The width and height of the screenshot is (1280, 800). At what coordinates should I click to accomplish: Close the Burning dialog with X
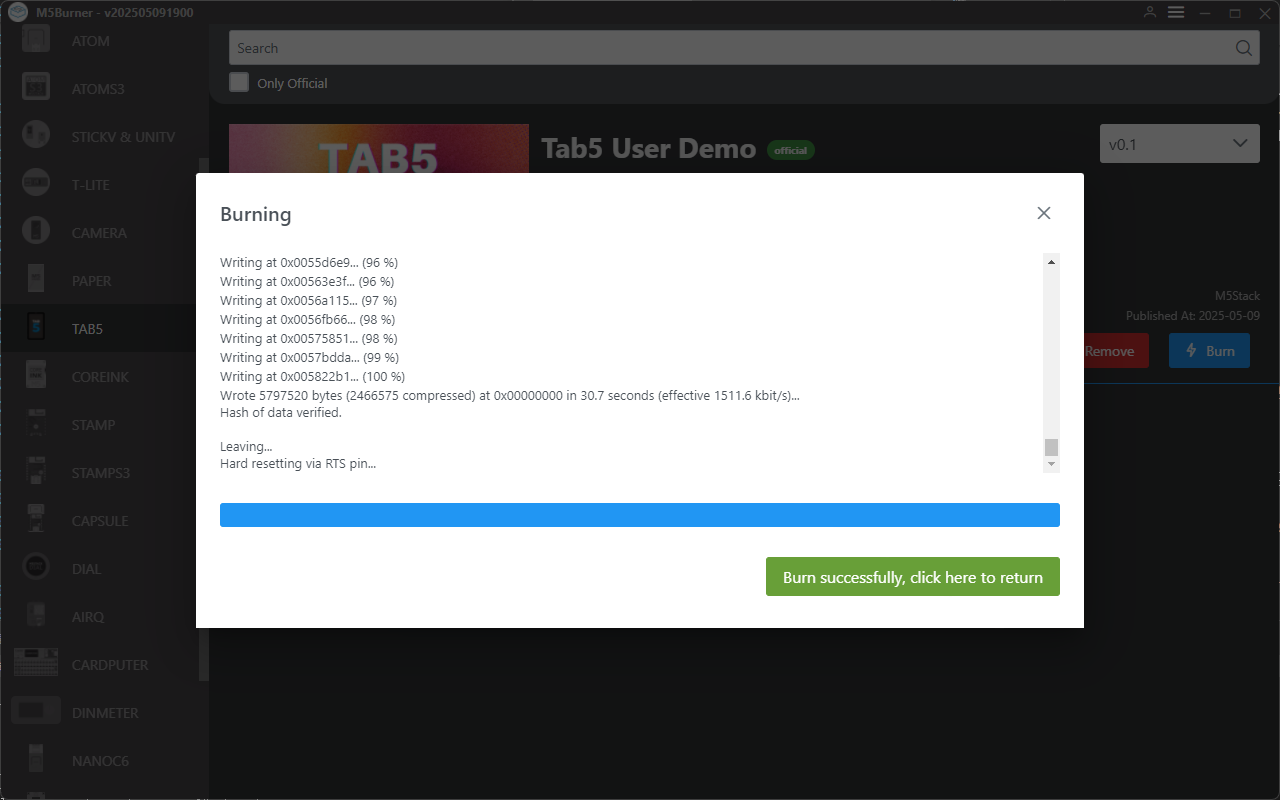click(x=1044, y=213)
